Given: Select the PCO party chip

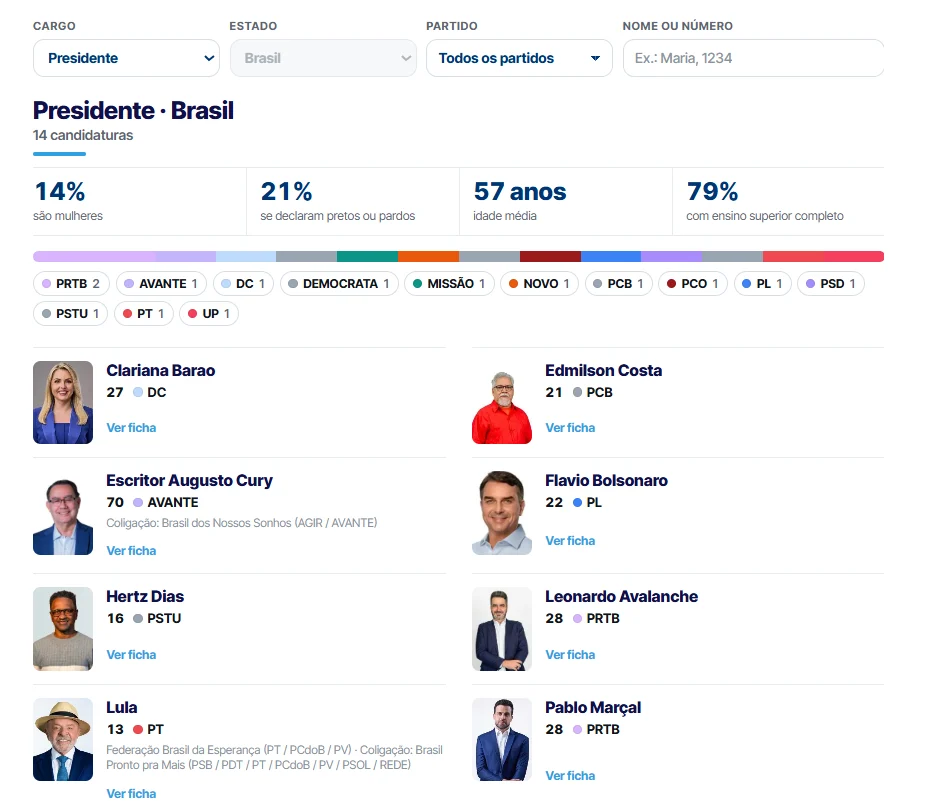Looking at the screenshot, I should tap(693, 284).
